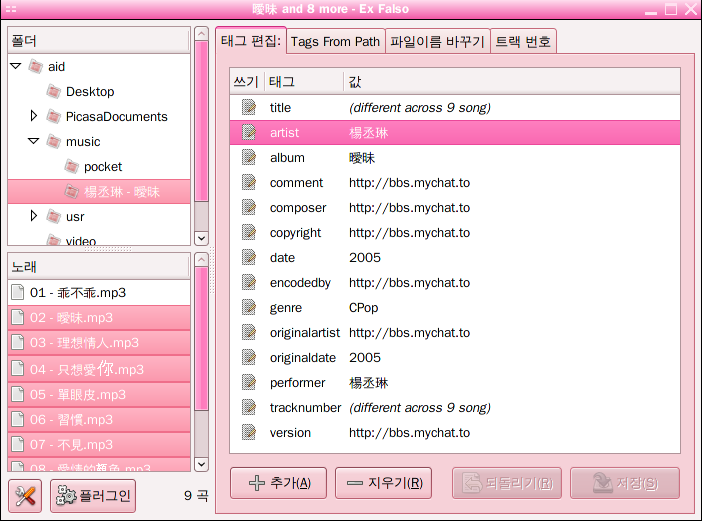Open the Tags From Path tab
The width and height of the screenshot is (702, 521).
click(x=335, y=42)
